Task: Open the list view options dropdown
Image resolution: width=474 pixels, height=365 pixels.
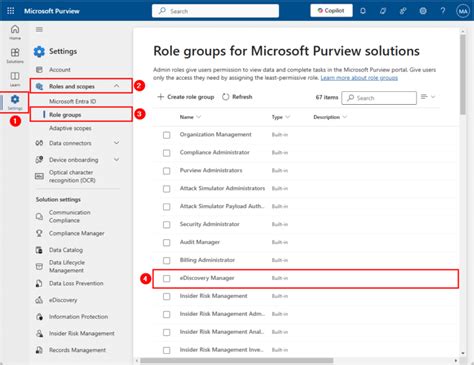Action: point(428,97)
